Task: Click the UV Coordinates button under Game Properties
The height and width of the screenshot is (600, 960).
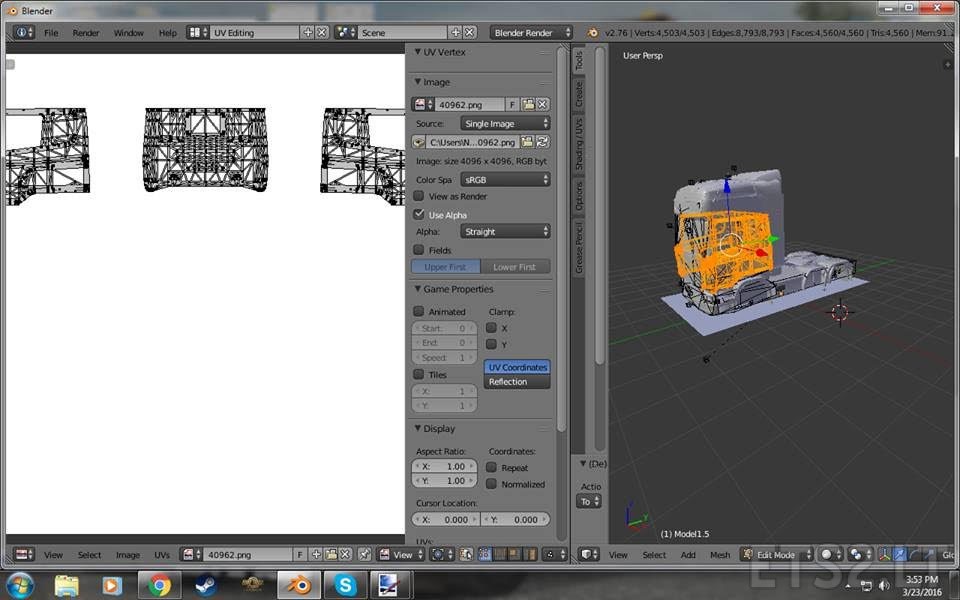Action: coord(517,367)
